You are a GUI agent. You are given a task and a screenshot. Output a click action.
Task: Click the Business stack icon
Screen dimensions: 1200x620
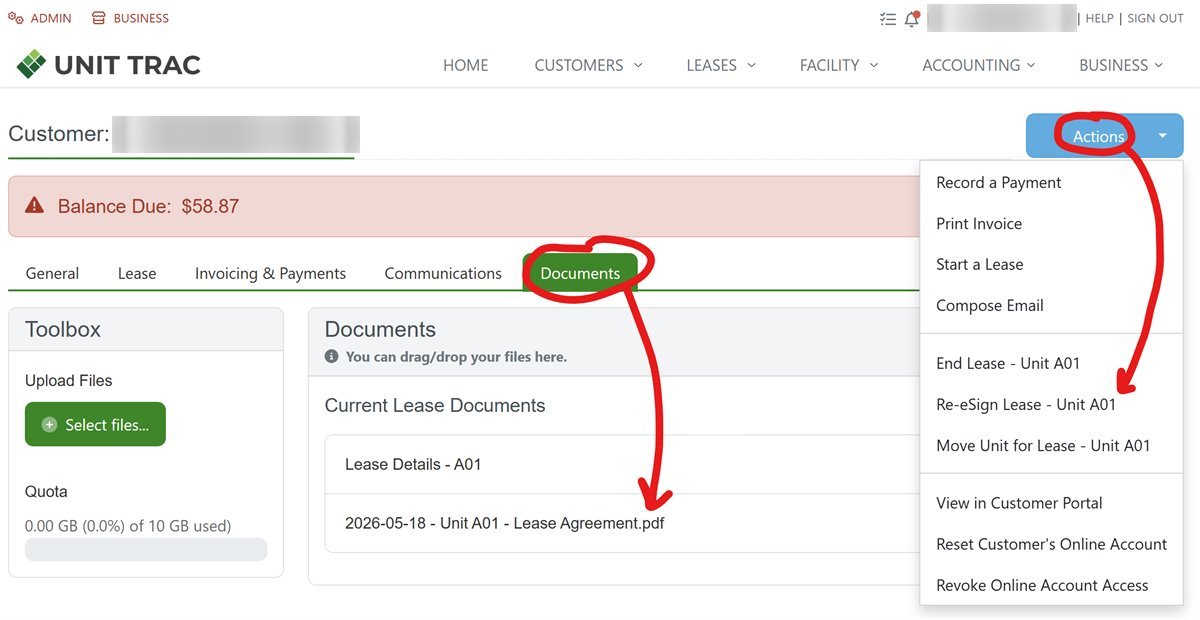click(x=98, y=18)
